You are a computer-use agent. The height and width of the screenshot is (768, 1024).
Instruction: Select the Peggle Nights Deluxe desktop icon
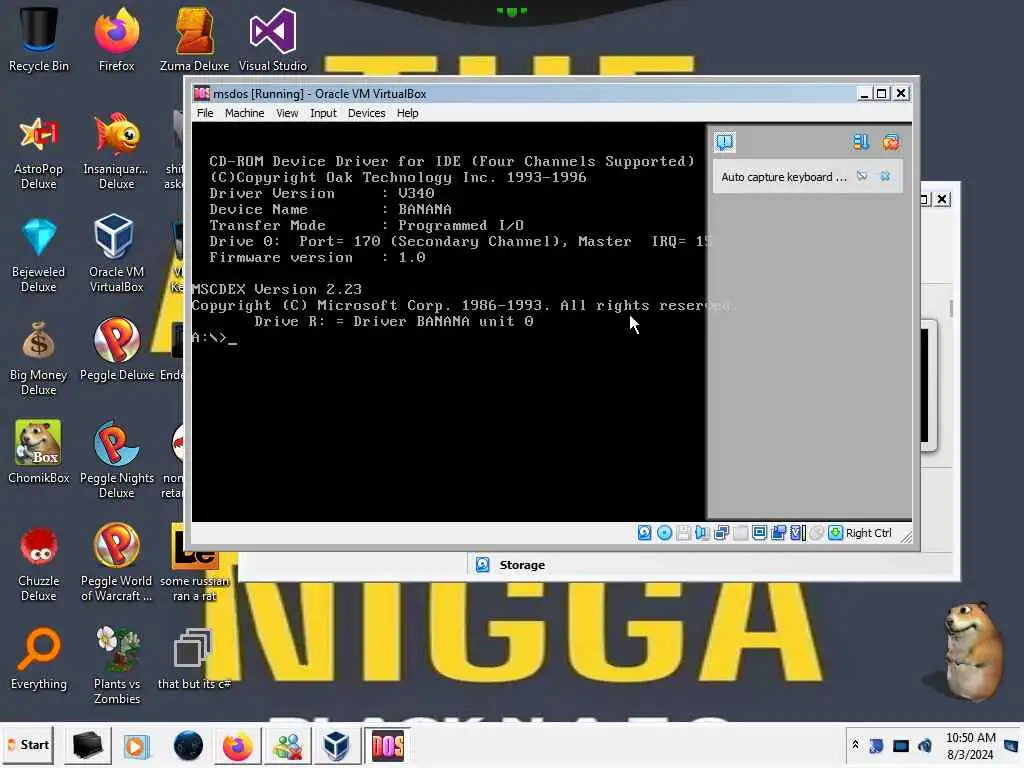coord(116,460)
